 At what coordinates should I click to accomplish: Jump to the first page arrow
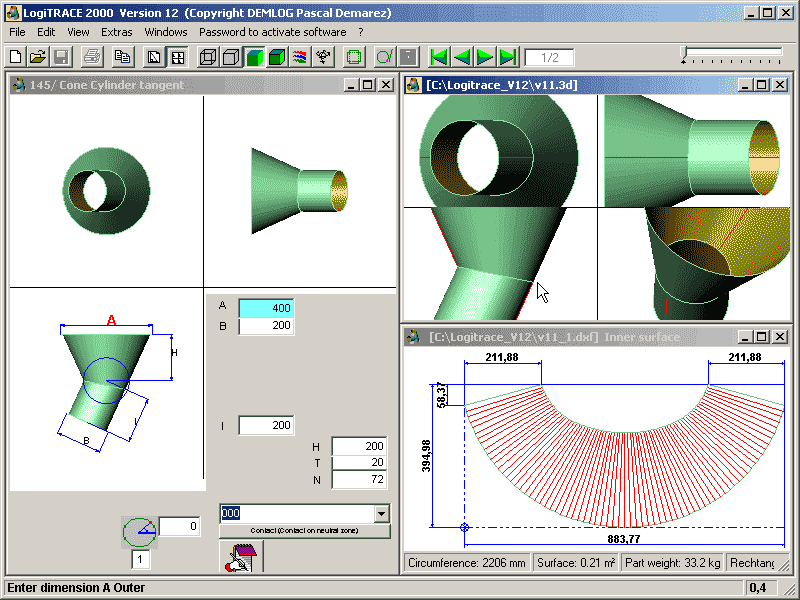439,57
